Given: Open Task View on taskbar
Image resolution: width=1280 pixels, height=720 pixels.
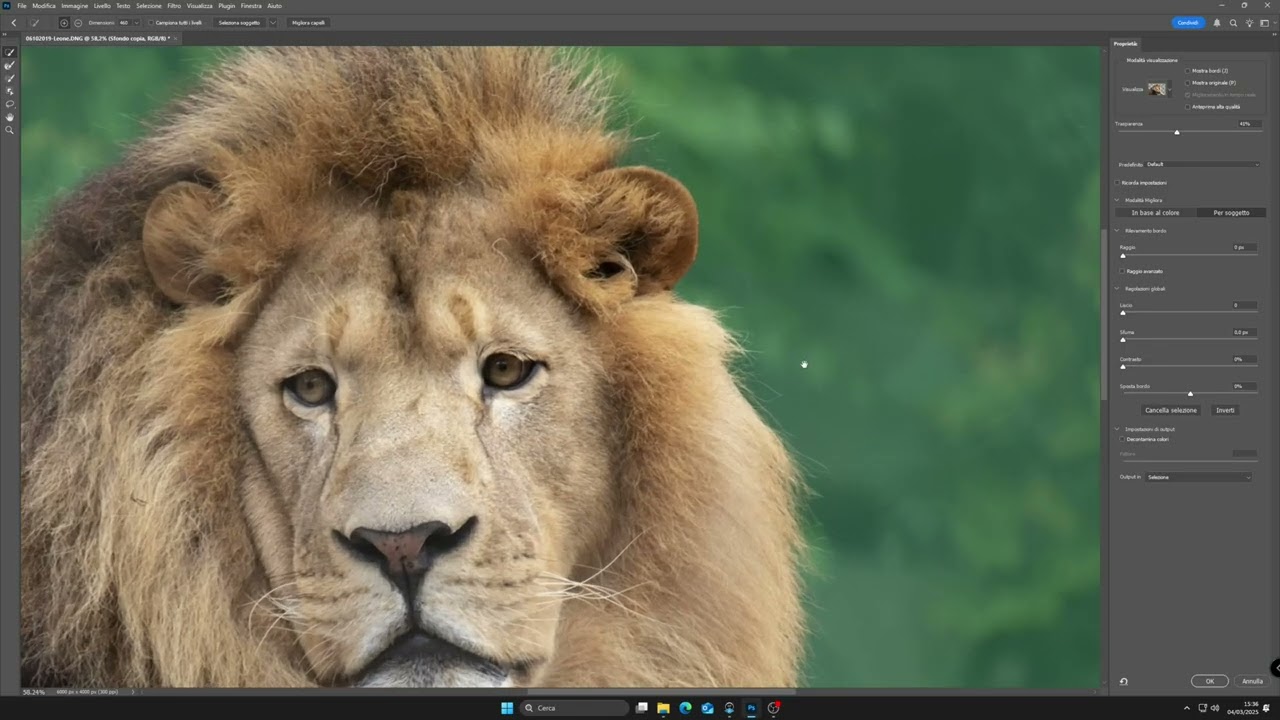Looking at the screenshot, I should coord(641,708).
